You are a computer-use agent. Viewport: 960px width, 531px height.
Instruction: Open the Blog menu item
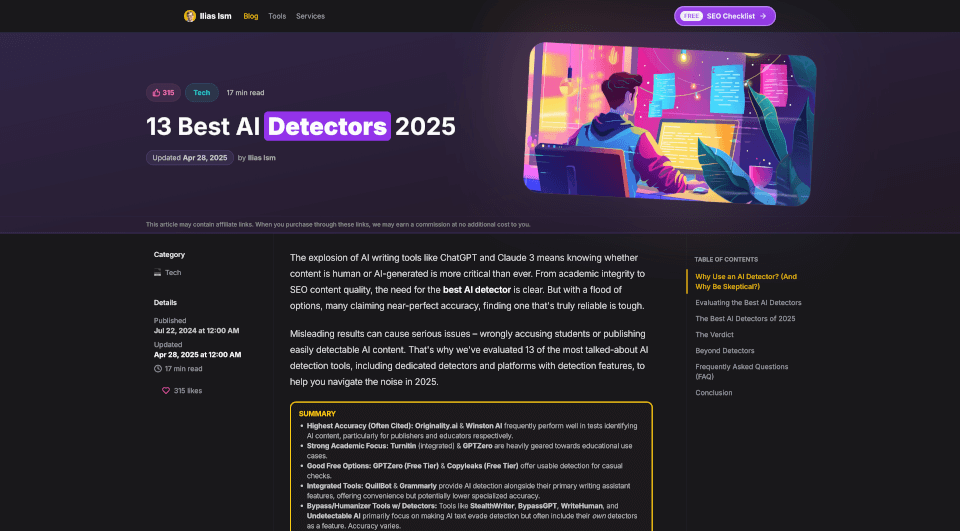[x=250, y=17]
